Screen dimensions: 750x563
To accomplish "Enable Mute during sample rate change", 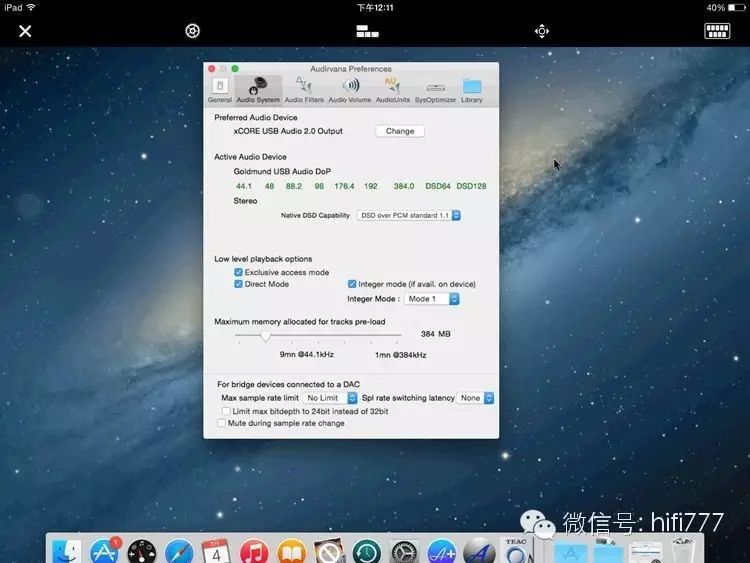I will point(221,423).
